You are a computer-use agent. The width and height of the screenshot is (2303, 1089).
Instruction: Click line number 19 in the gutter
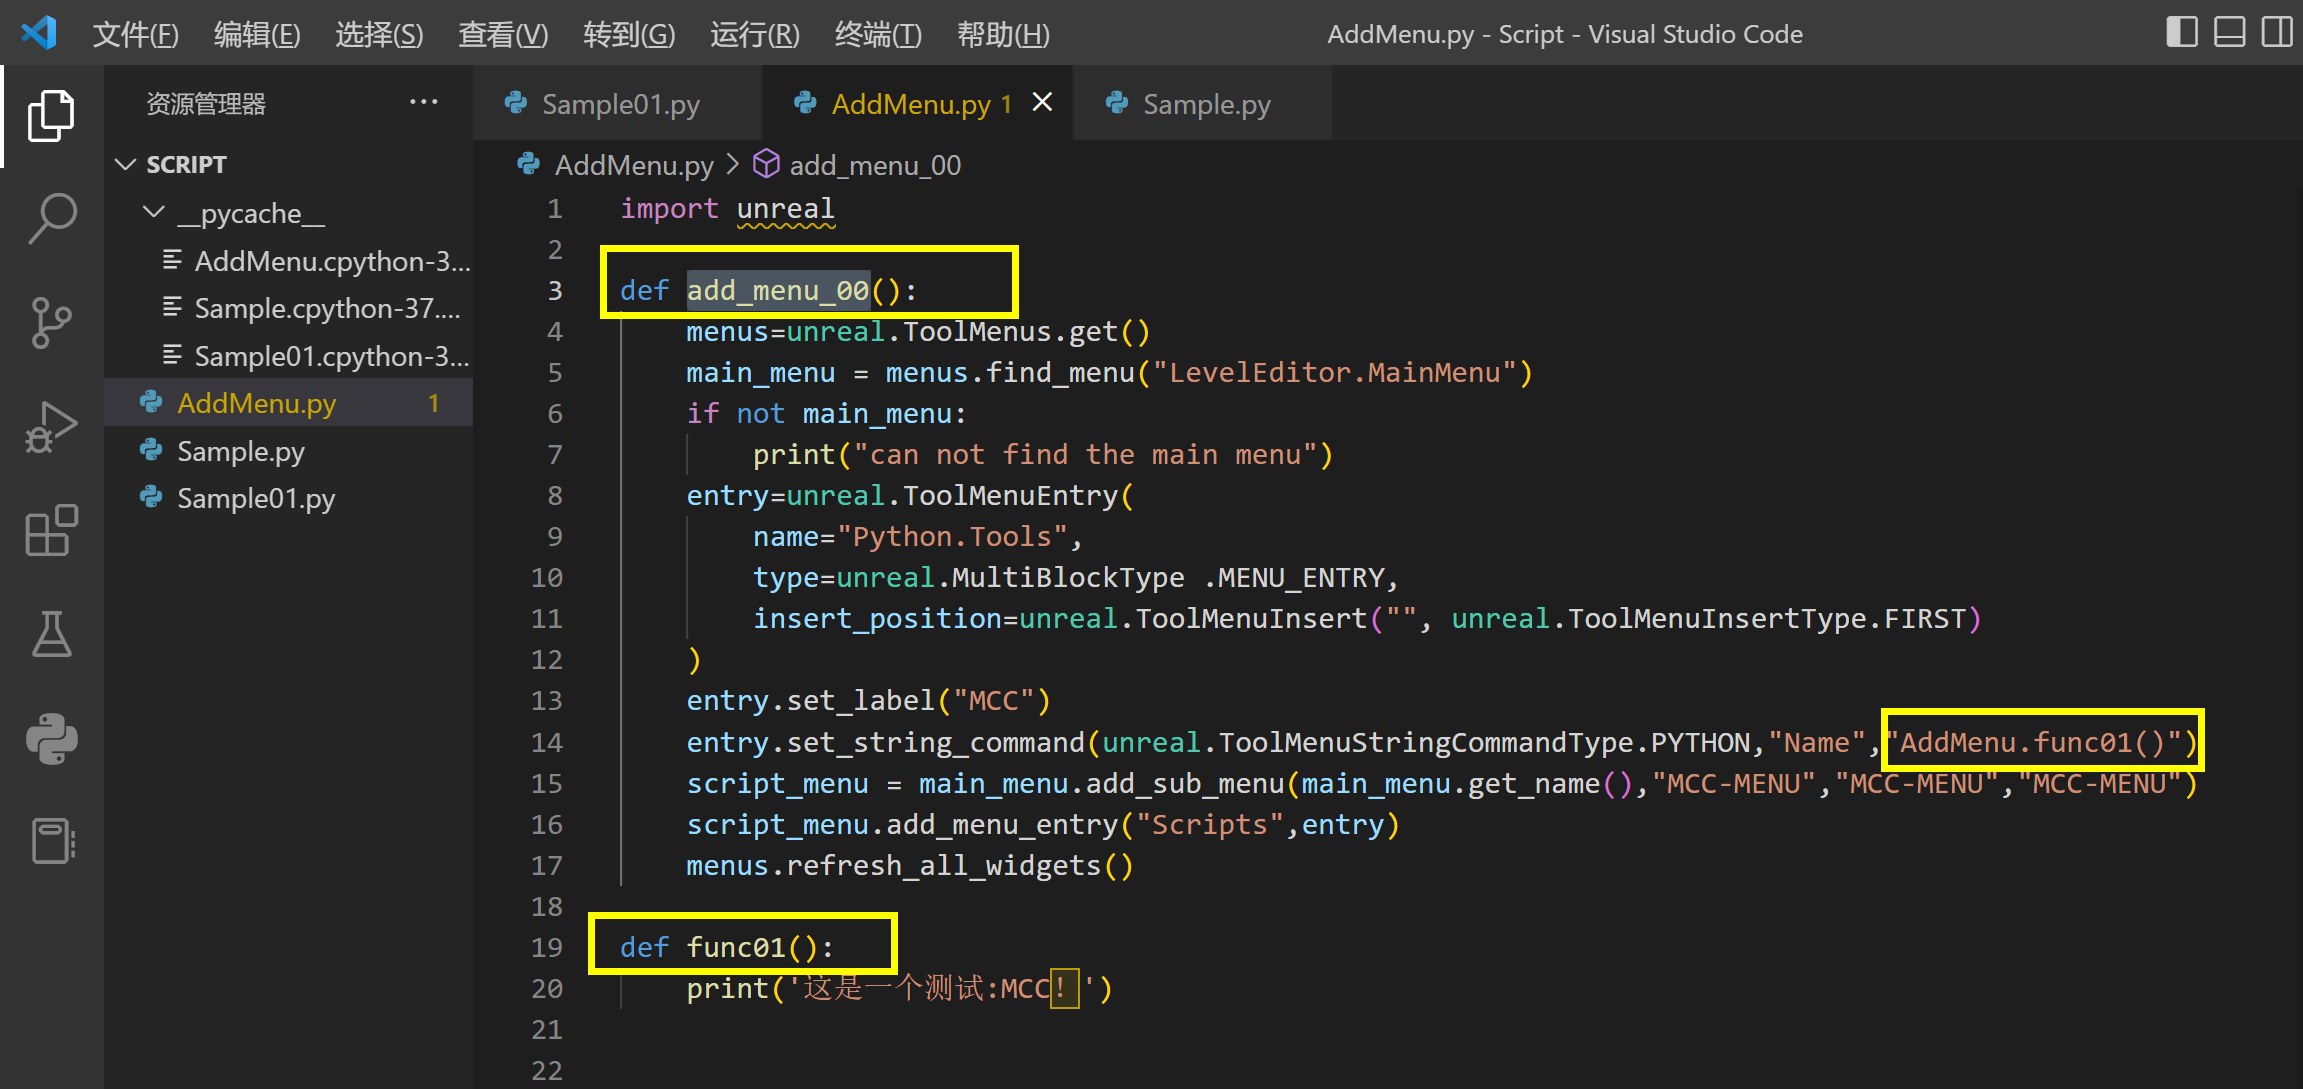[547, 947]
